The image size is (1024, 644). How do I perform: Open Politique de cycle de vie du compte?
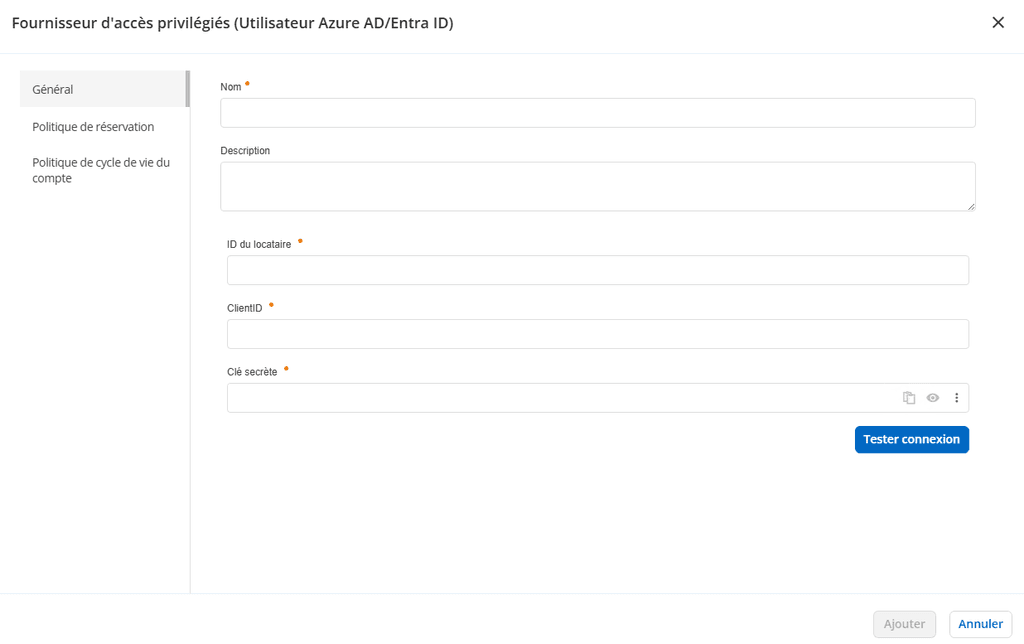(100, 170)
